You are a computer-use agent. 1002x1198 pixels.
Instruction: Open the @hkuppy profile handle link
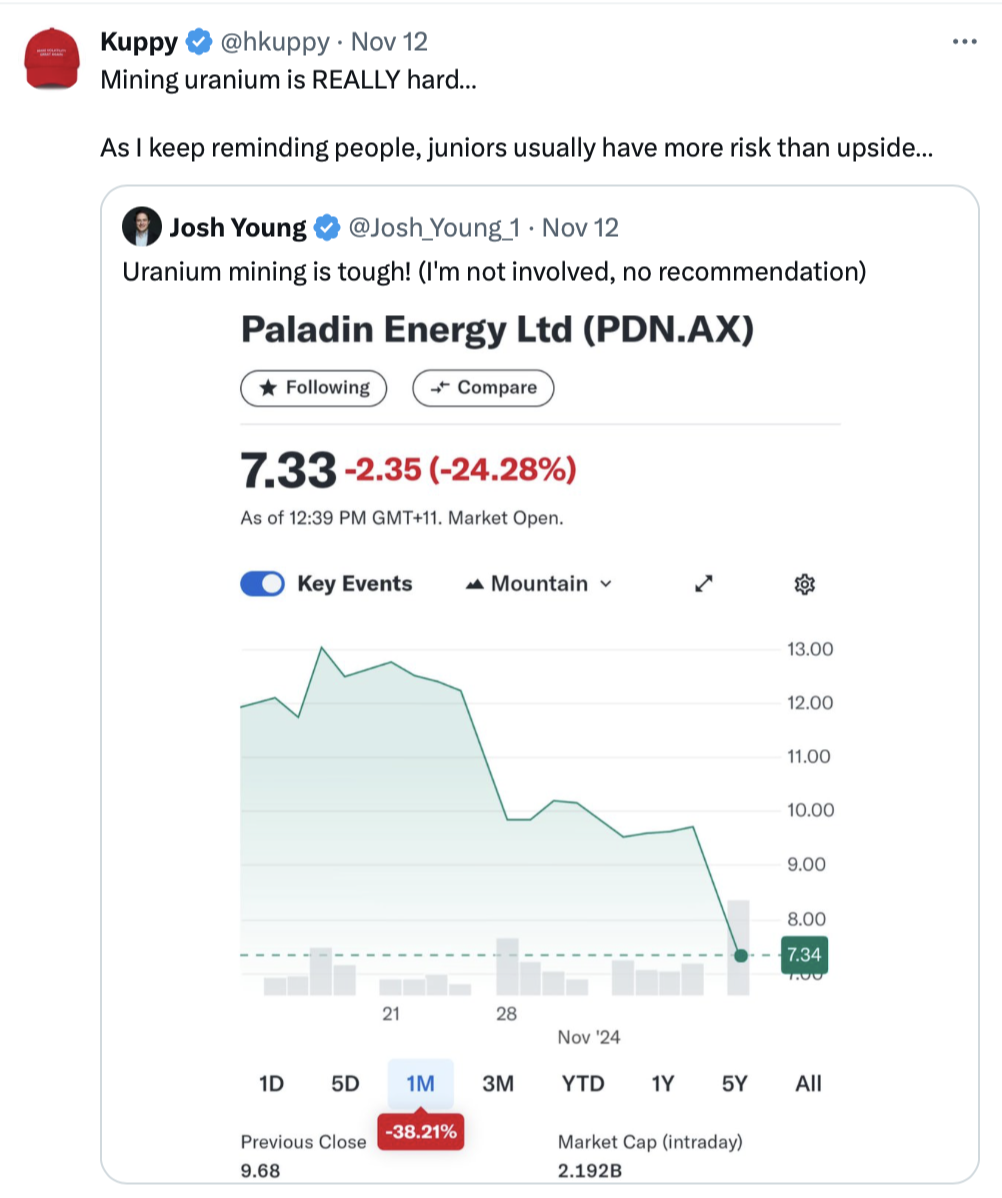coord(275,41)
